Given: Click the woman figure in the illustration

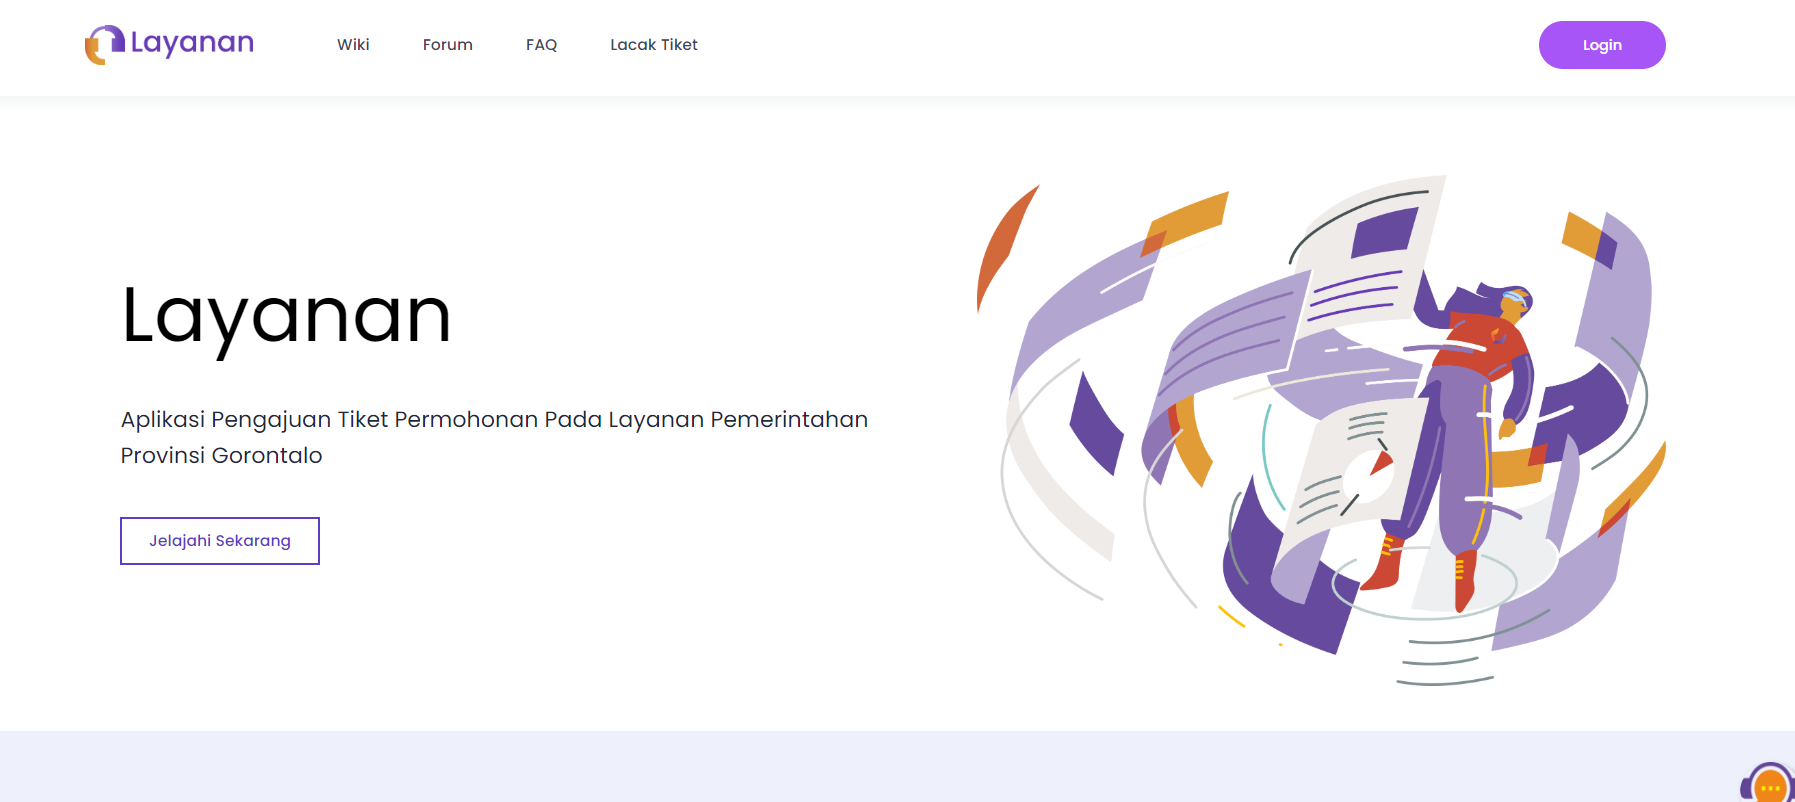Looking at the screenshot, I should coord(1465,420).
